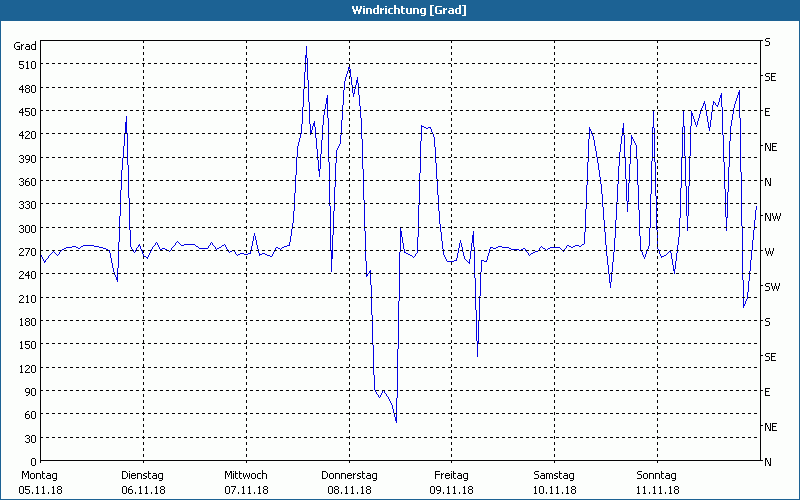Select the date 08.11.18 on the x-axis
The width and height of the screenshot is (800, 500).
click(x=349, y=490)
